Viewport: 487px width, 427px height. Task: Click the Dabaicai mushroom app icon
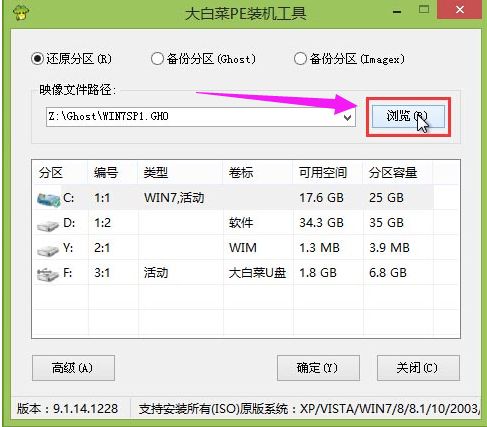pos(21,12)
